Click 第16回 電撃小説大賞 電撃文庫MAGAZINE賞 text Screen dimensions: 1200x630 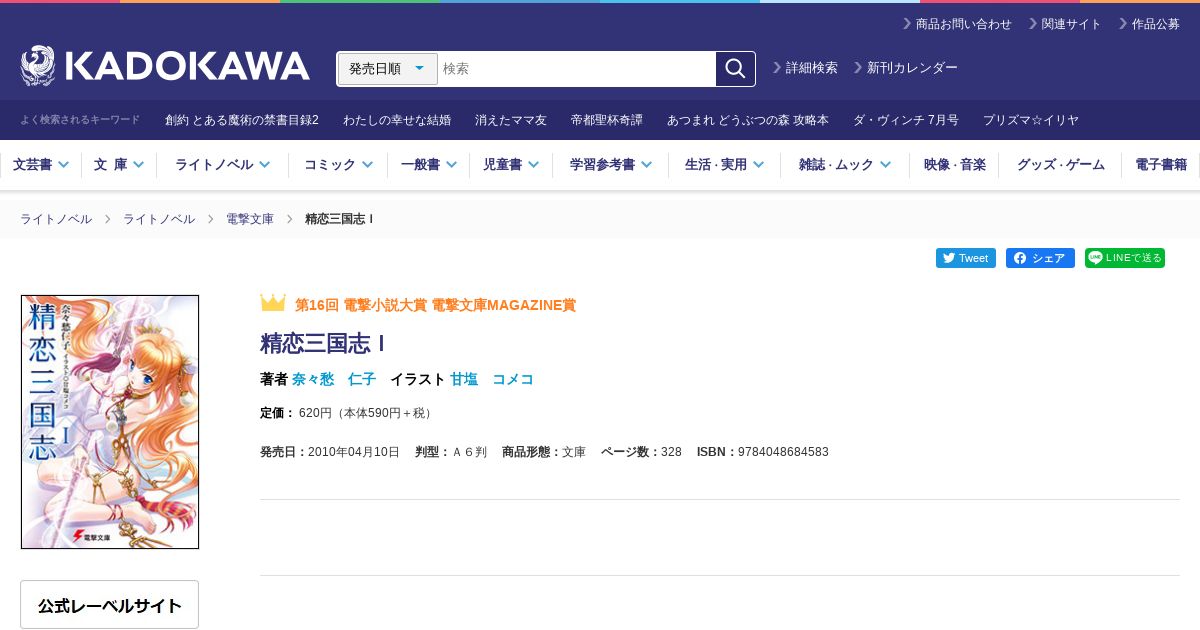435,305
